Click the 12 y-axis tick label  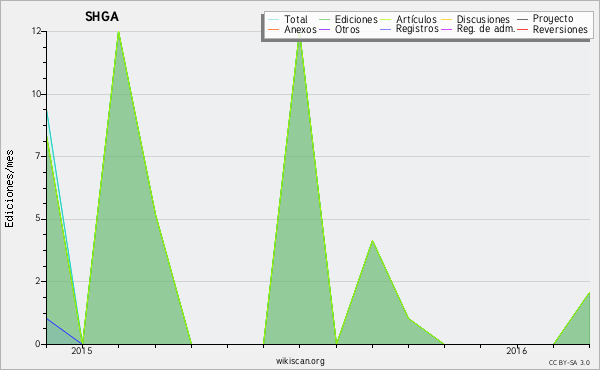(x=36, y=31)
